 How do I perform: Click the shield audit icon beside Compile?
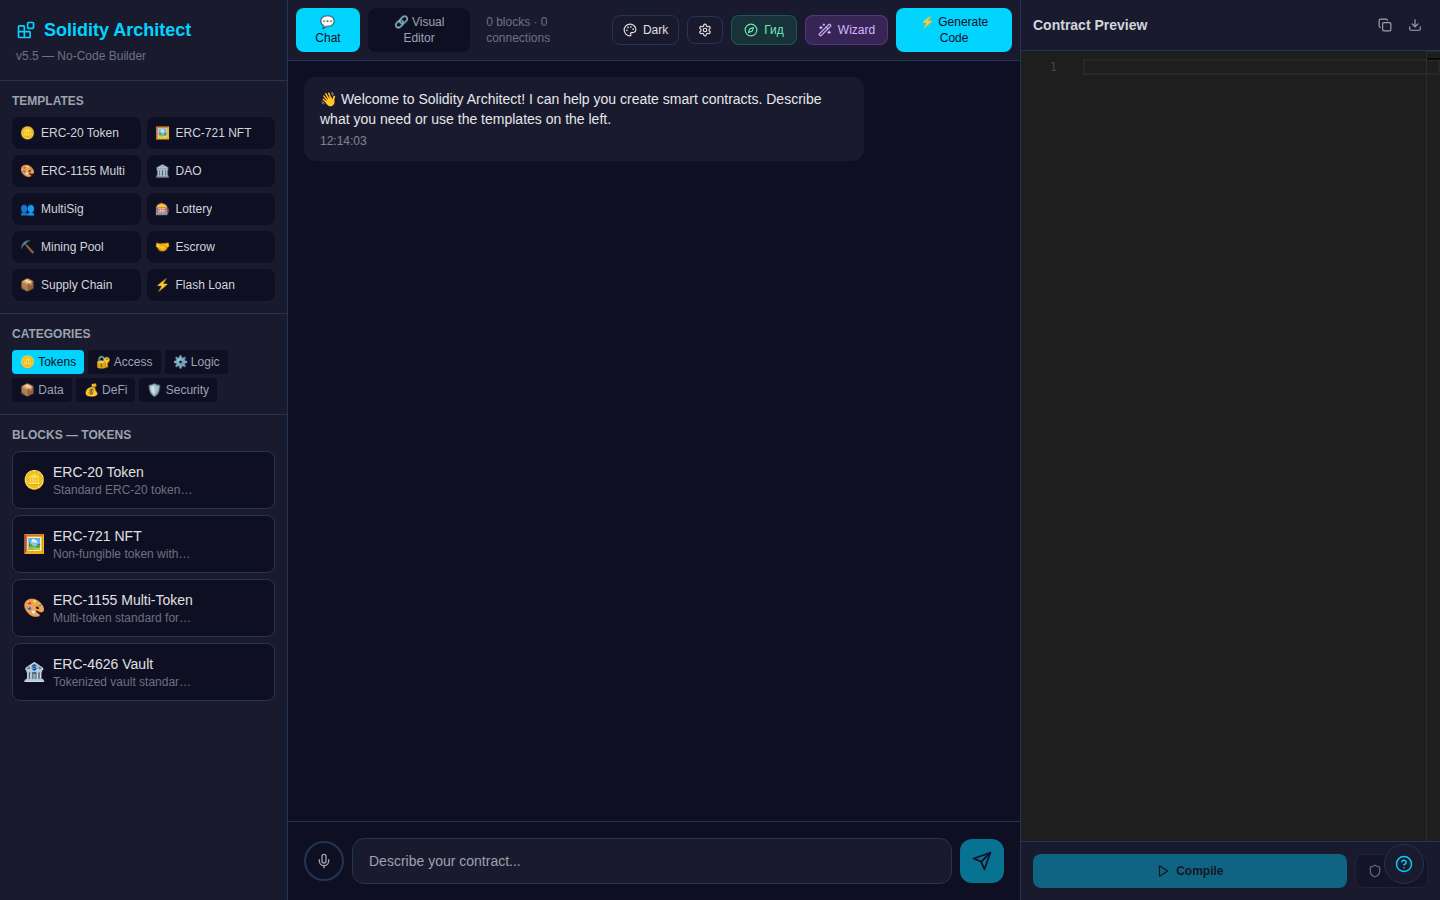coord(1374,871)
